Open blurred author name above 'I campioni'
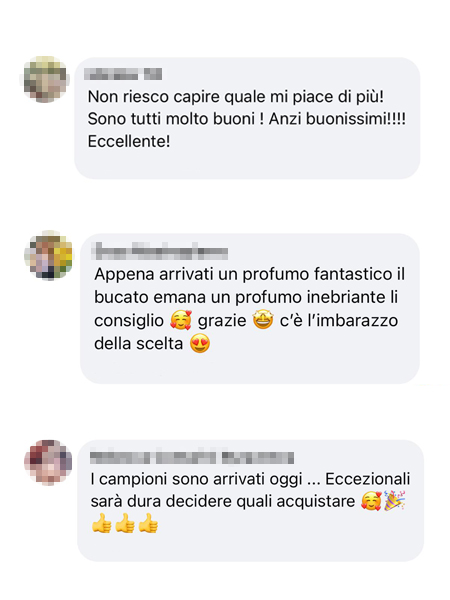 (192, 458)
